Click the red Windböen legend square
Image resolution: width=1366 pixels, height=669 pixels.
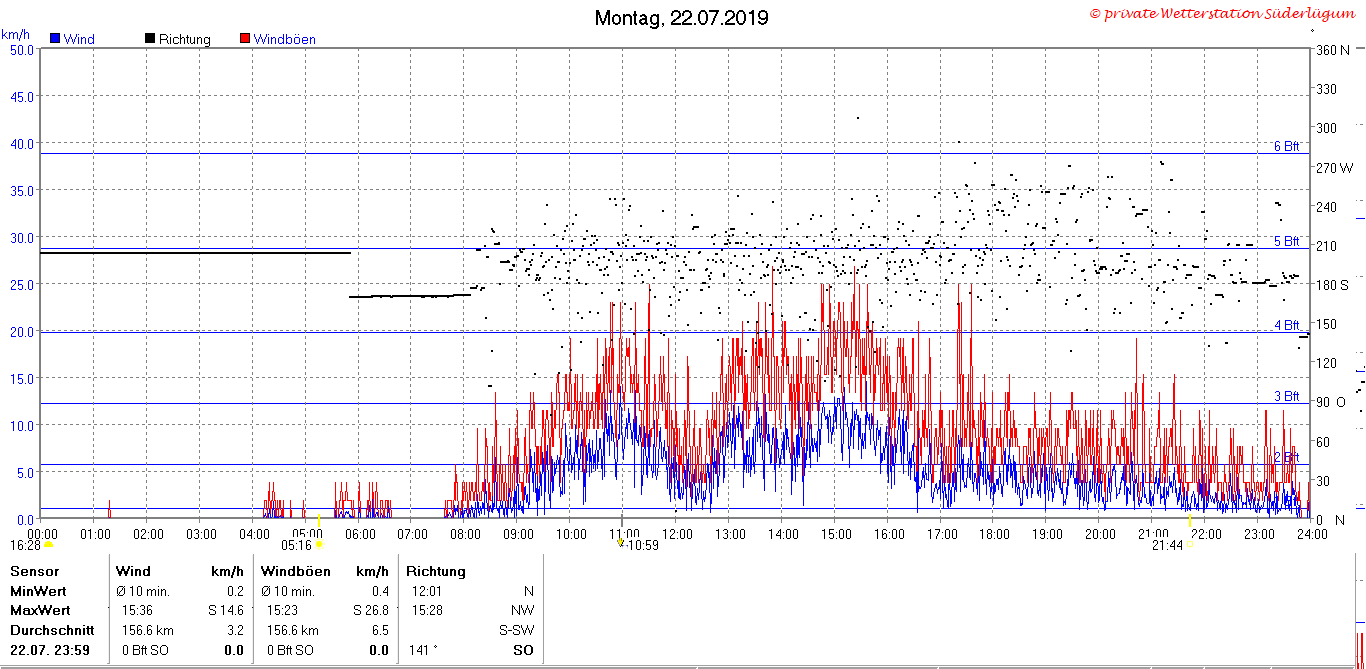click(245, 39)
